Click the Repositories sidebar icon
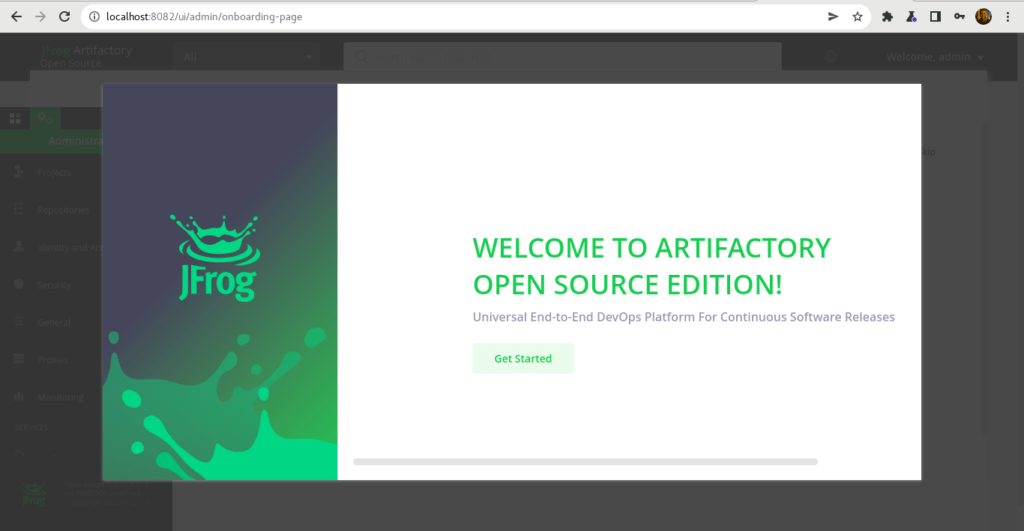This screenshot has width=1024, height=531. 19,209
